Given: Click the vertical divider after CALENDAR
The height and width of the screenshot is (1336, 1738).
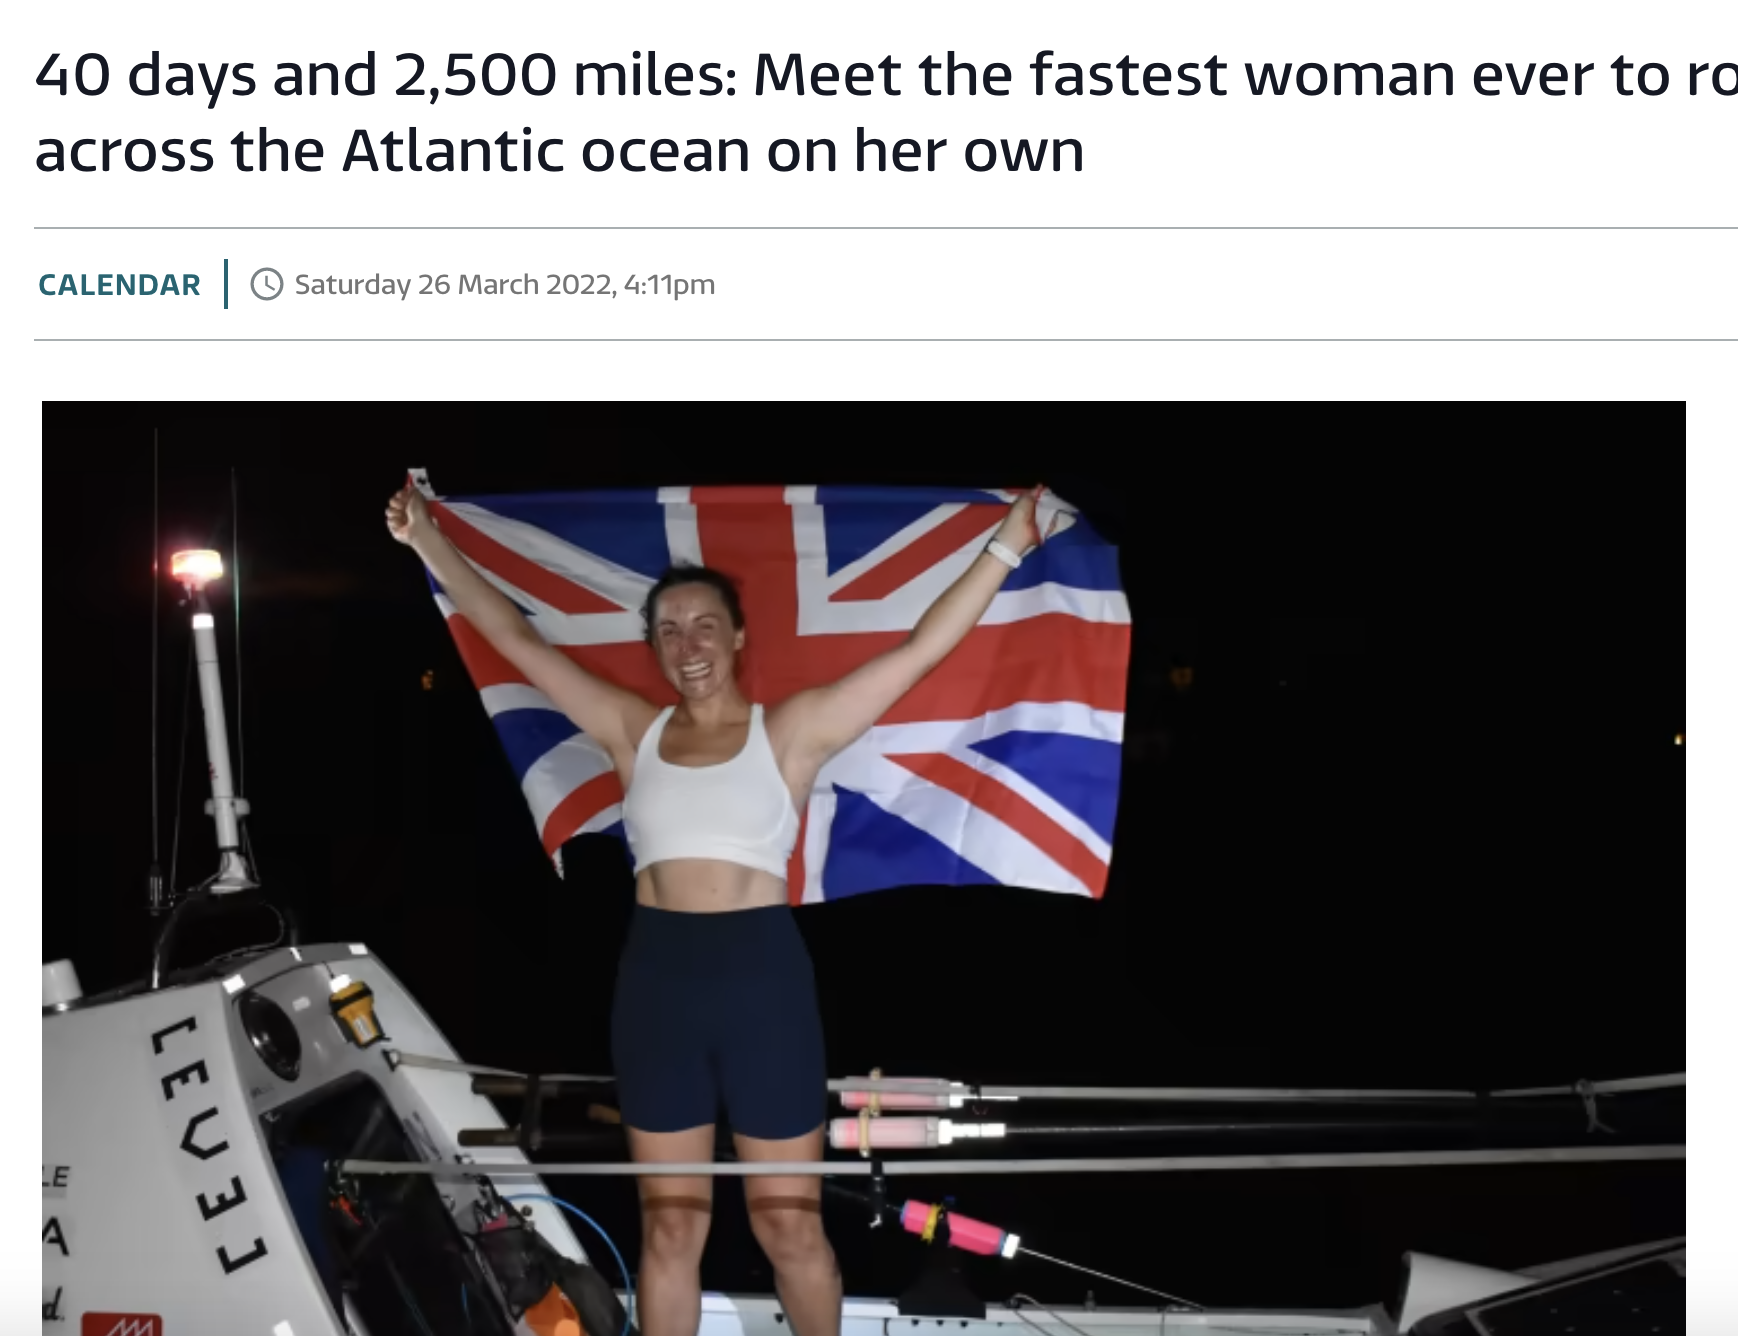Looking at the screenshot, I should click(226, 284).
